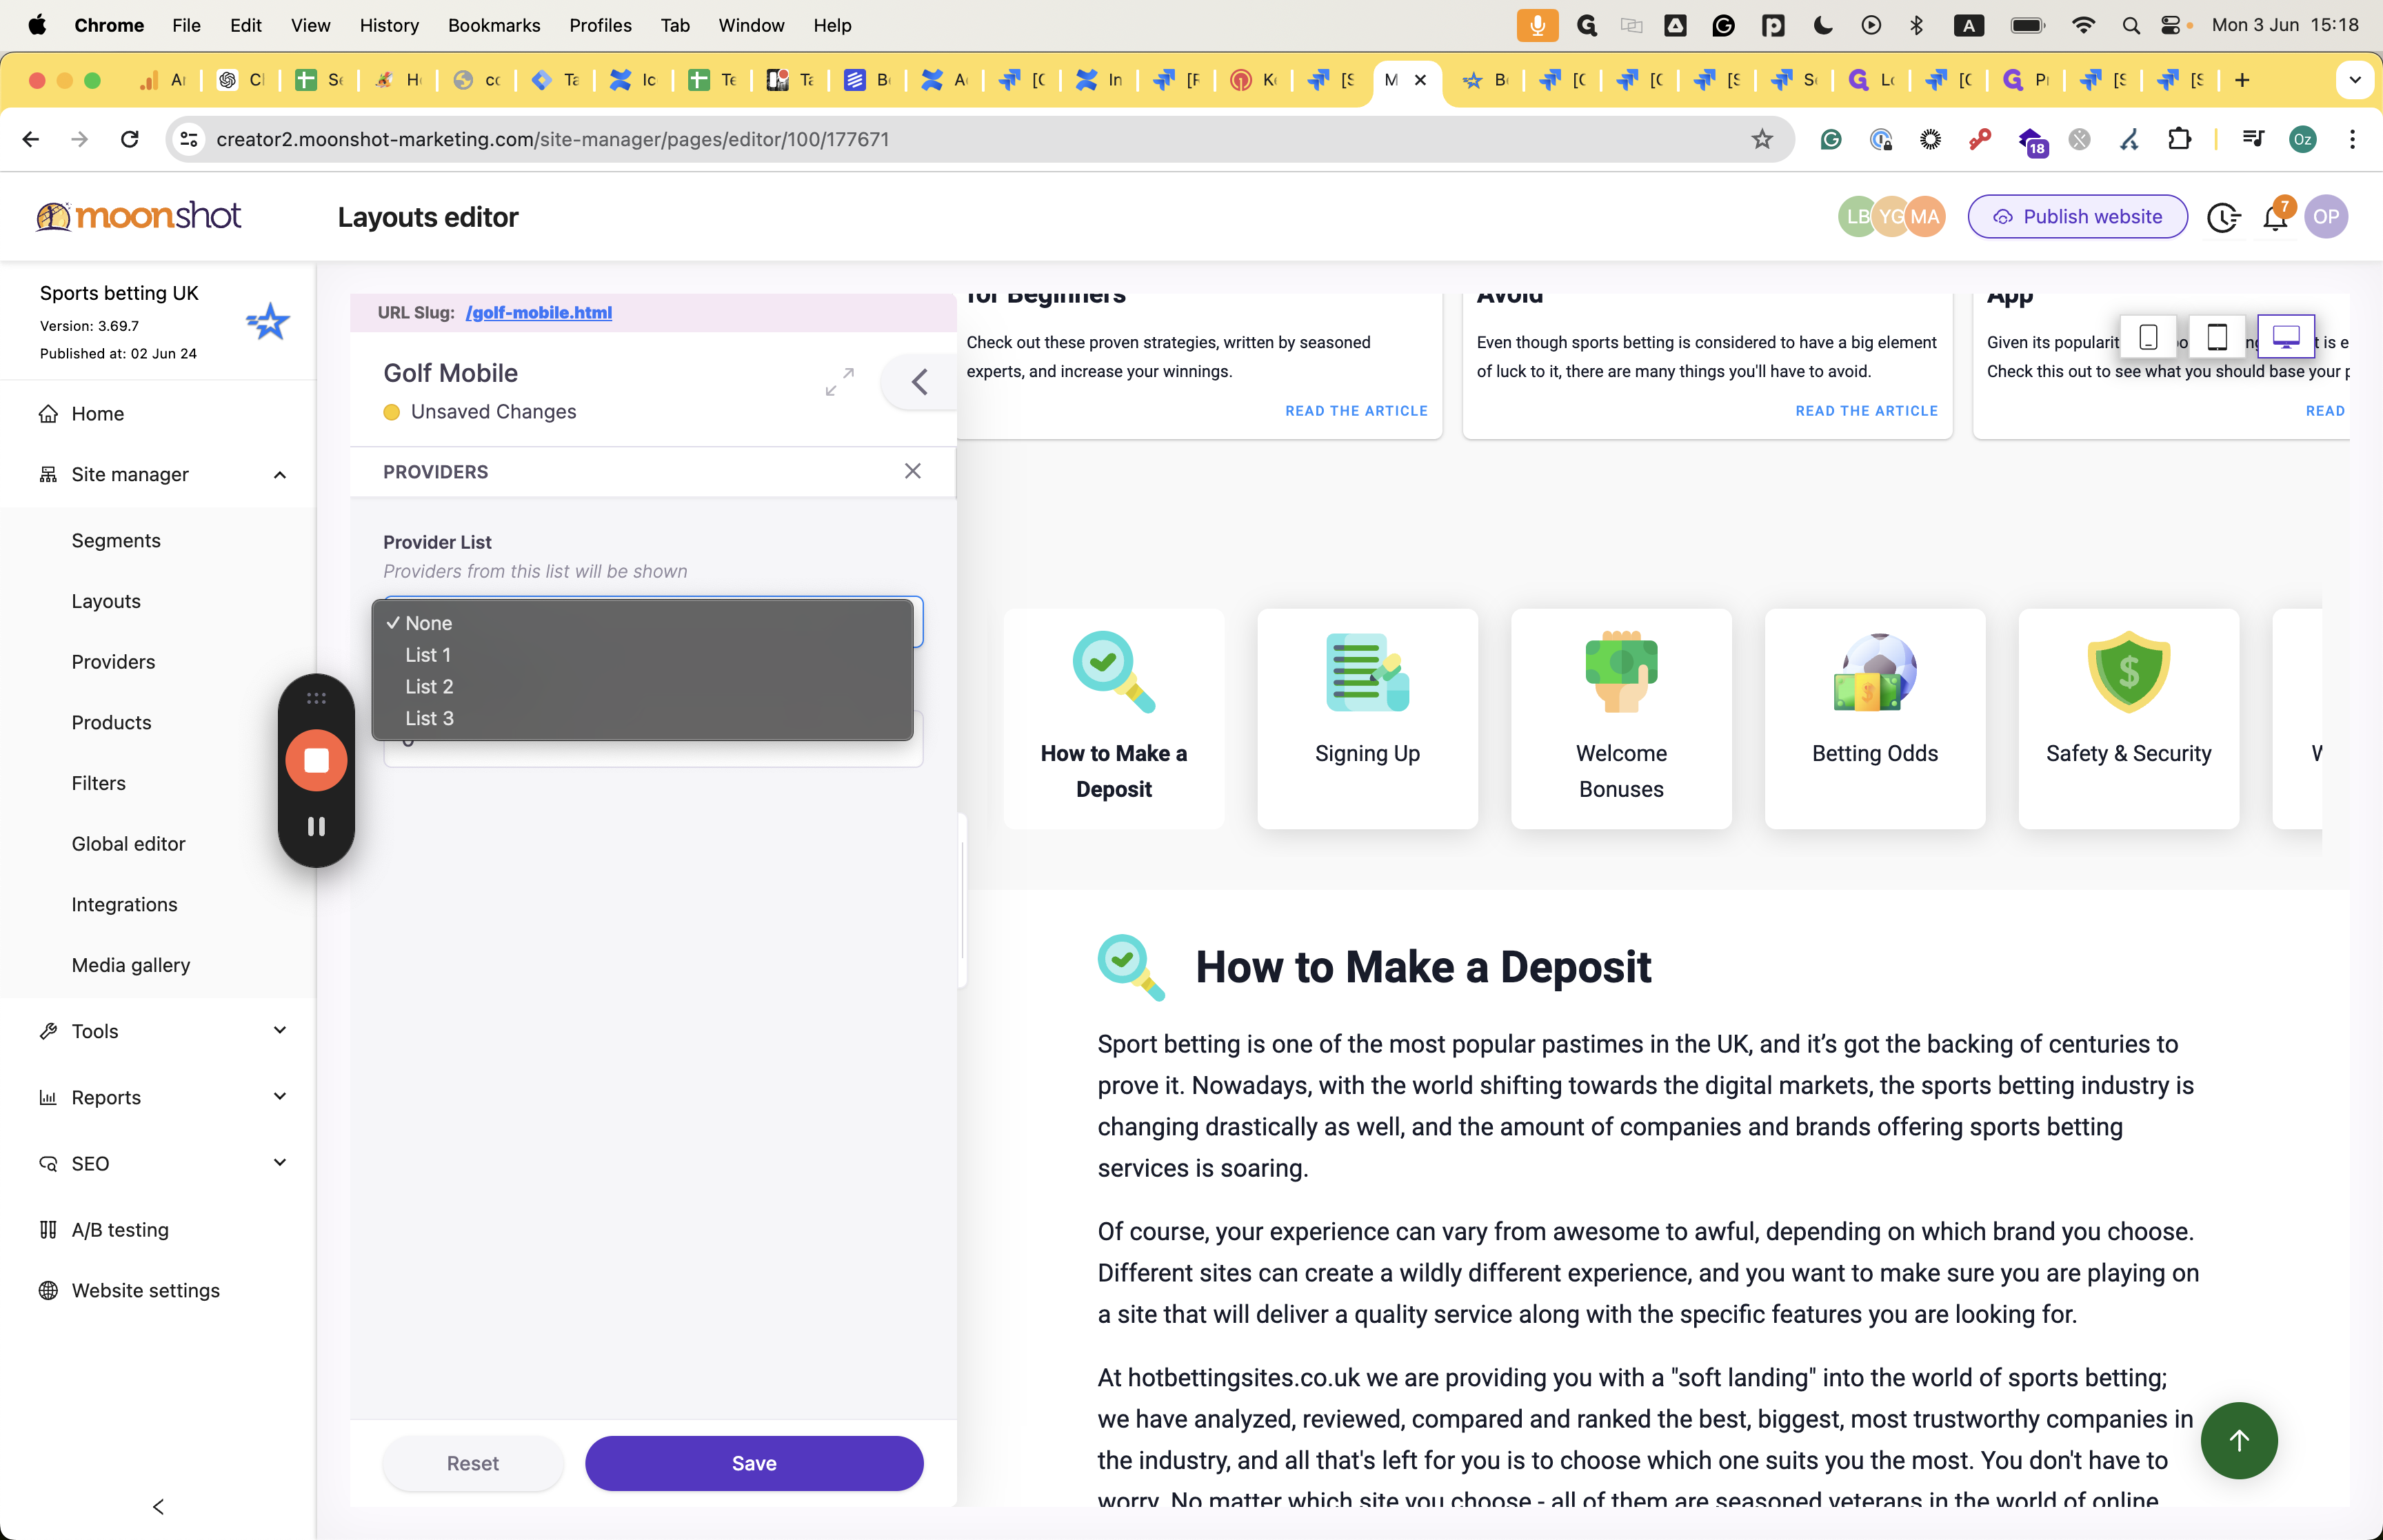Select List 3 option
Viewport: 2383px width, 1540px height.
(429, 718)
